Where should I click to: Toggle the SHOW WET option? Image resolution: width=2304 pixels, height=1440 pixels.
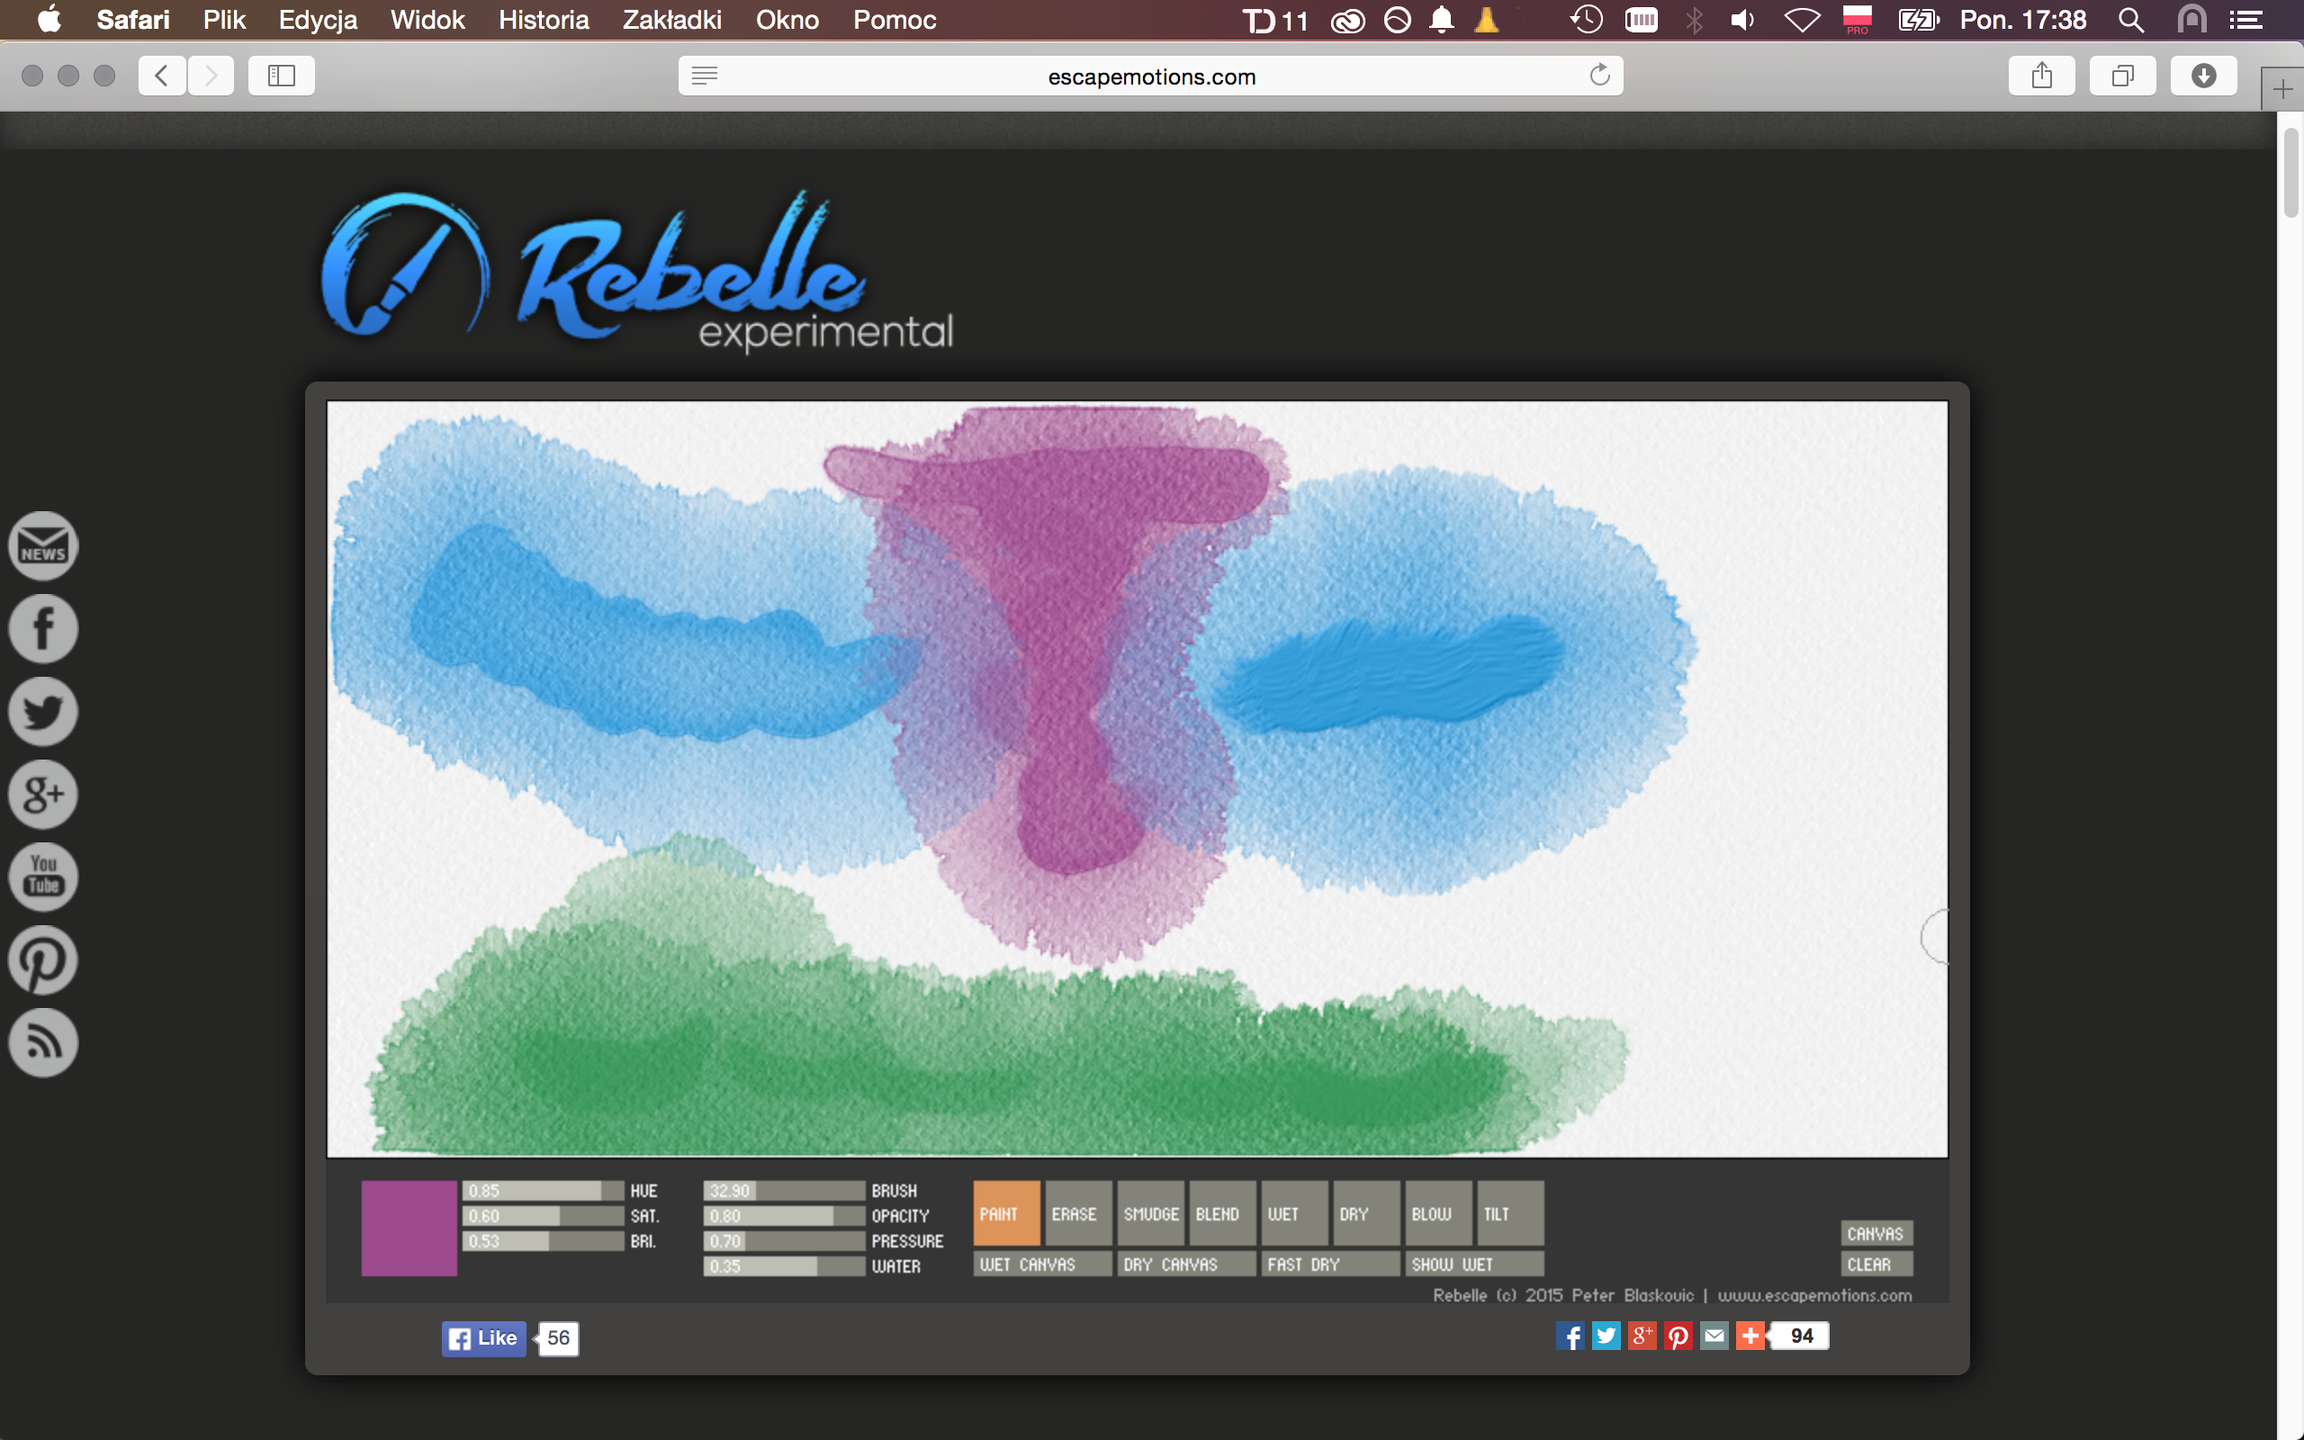pyautogui.click(x=1474, y=1264)
